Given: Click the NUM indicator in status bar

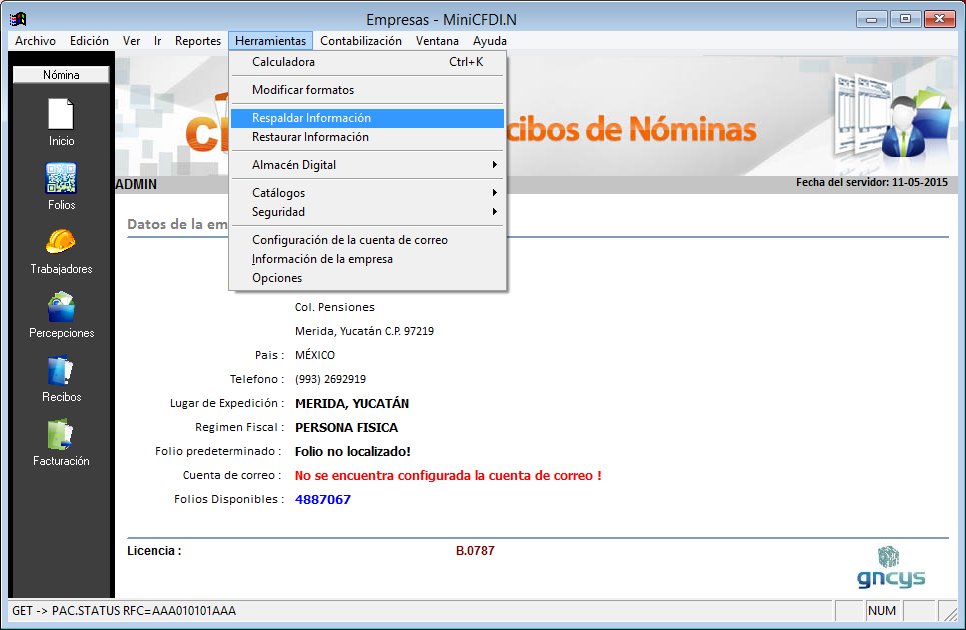Looking at the screenshot, I should [882, 611].
